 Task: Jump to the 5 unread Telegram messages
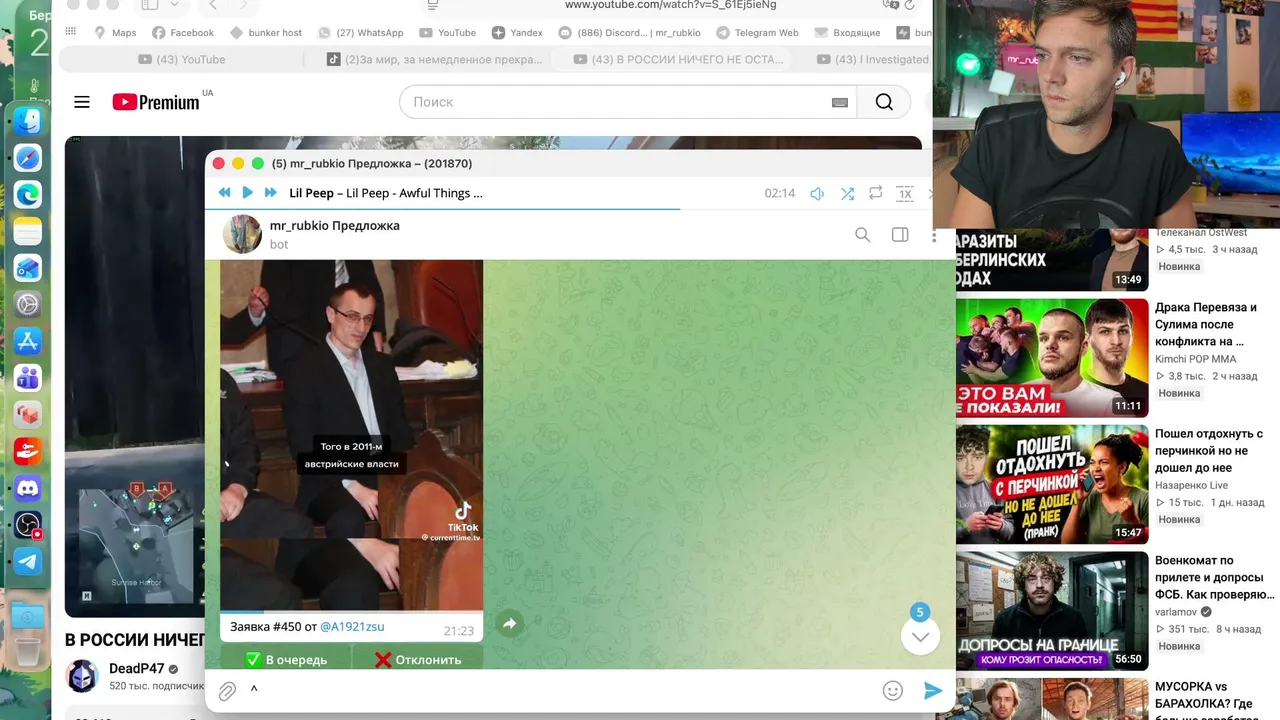coord(920,635)
